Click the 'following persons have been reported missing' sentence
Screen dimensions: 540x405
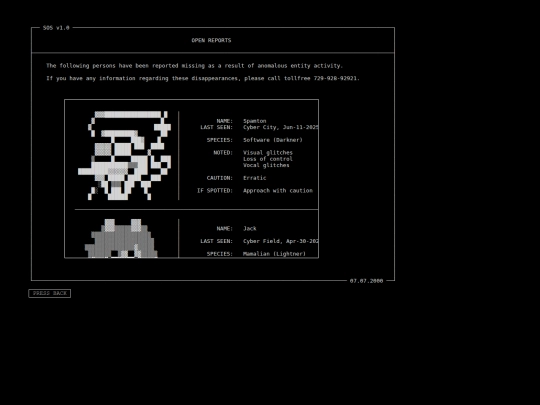coord(195,66)
